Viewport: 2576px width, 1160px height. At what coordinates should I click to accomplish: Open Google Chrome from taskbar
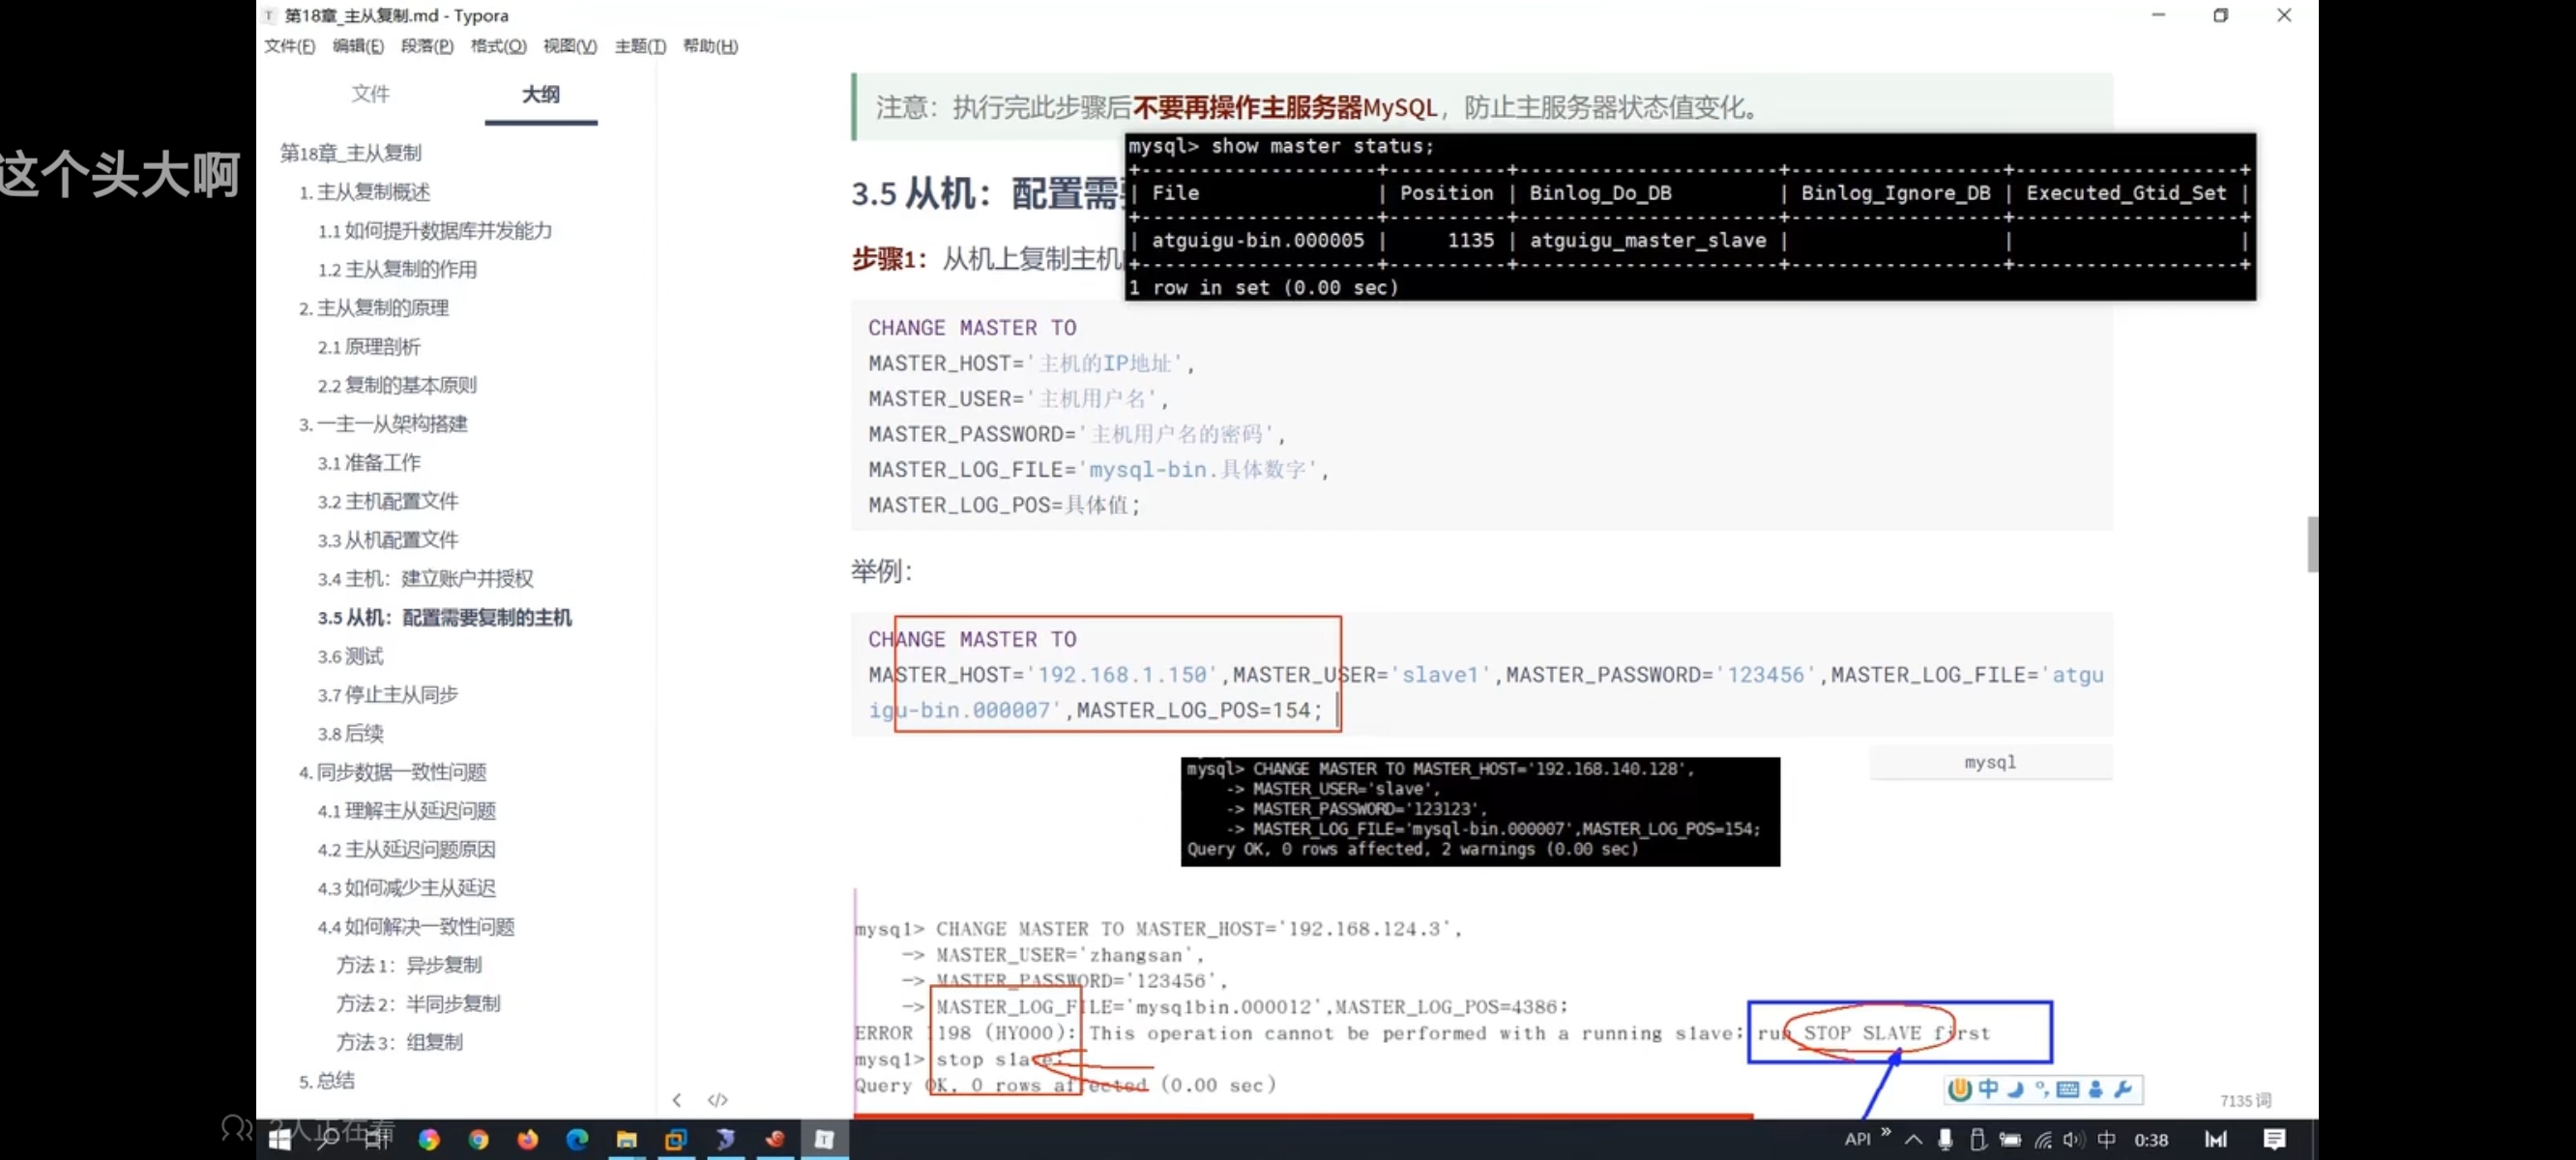pyautogui.click(x=478, y=1139)
